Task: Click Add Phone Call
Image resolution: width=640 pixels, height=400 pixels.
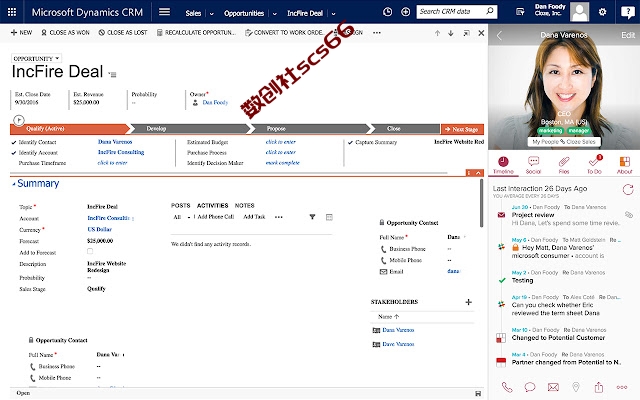Action: [214, 217]
